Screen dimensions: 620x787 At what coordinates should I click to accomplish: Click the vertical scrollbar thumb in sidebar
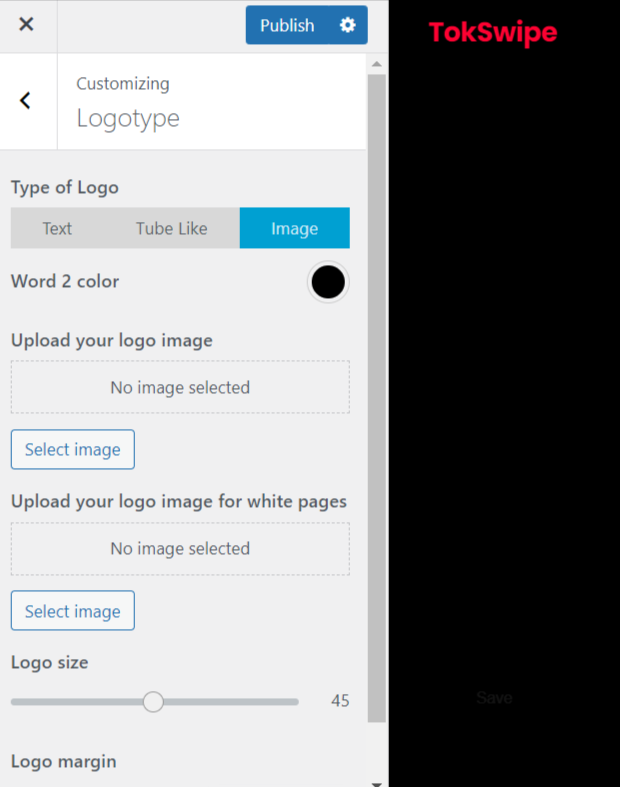click(x=377, y=400)
